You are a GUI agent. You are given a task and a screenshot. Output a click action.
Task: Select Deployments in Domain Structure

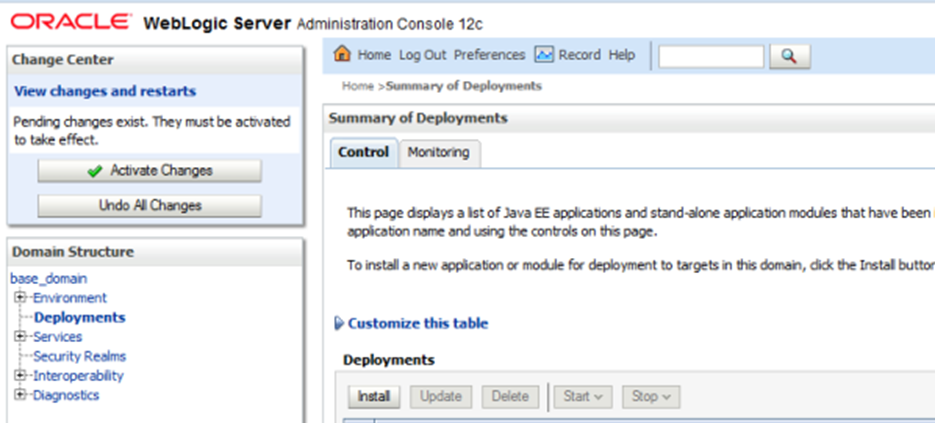[80, 317]
